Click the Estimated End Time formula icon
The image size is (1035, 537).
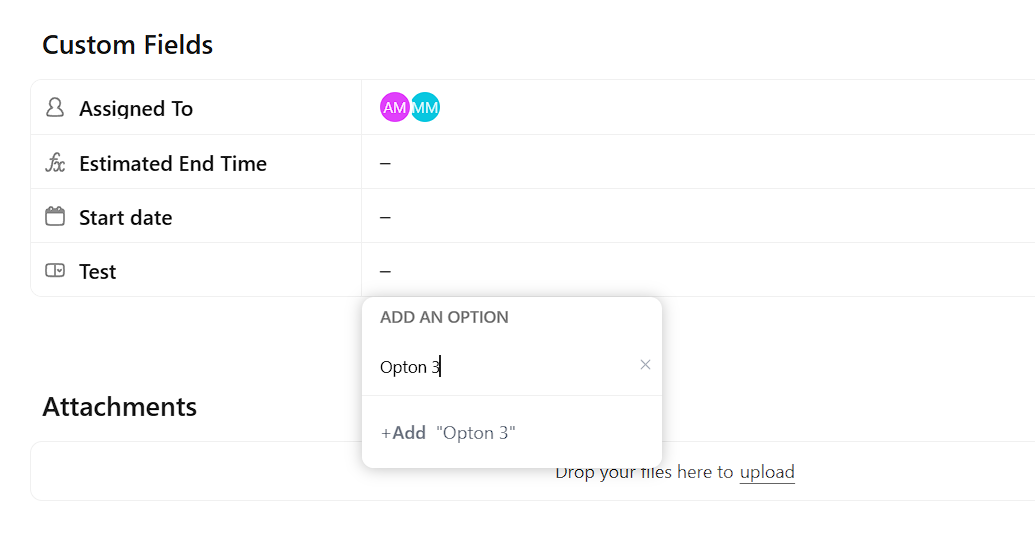(x=55, y=163)
